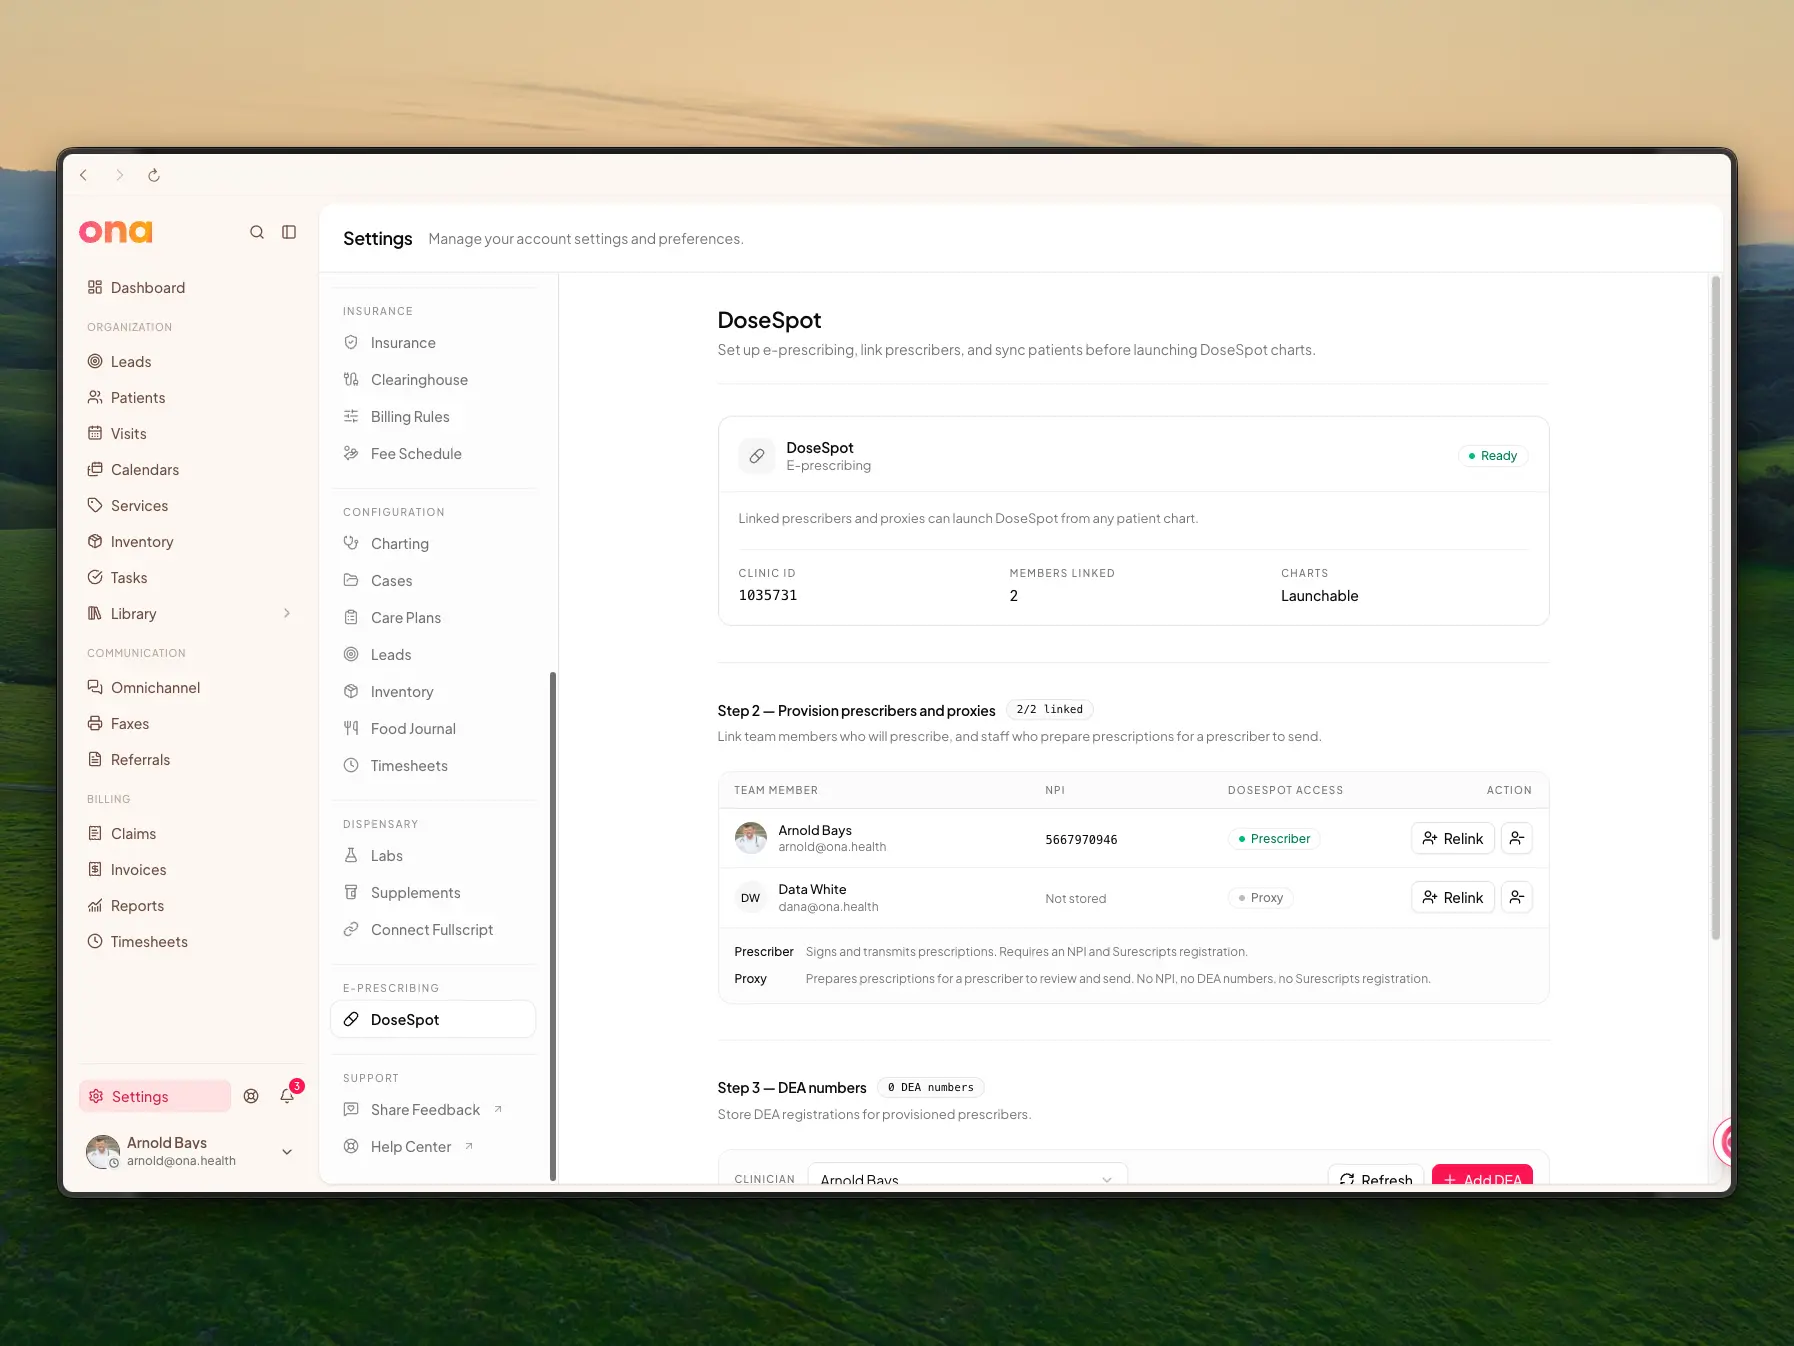Screen dimensions: 1794x1346
Task: Open the support lifebuoy icon beside Settings
Action: point(251,1096)
